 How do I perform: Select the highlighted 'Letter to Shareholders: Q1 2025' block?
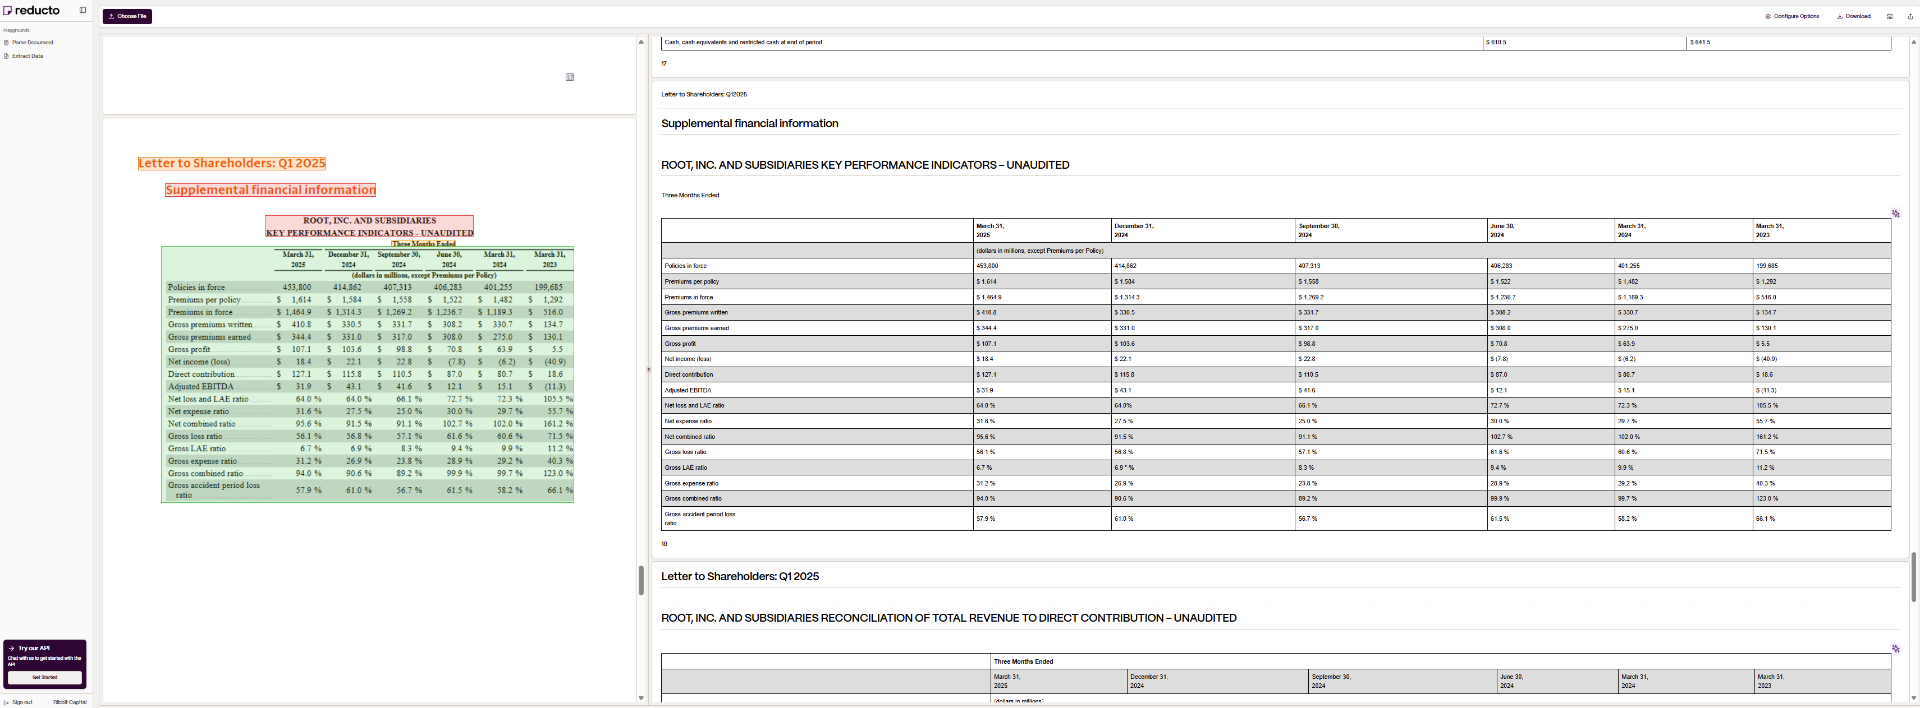(232, 163)
